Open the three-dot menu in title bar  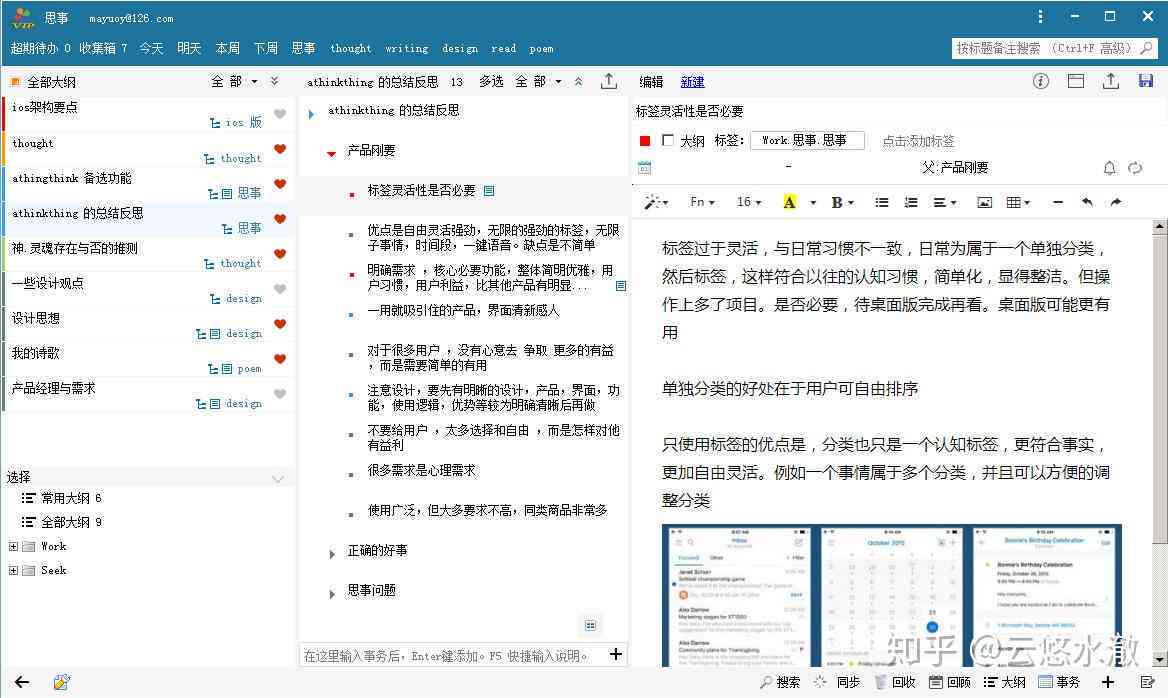click(x=1040, y=16)
